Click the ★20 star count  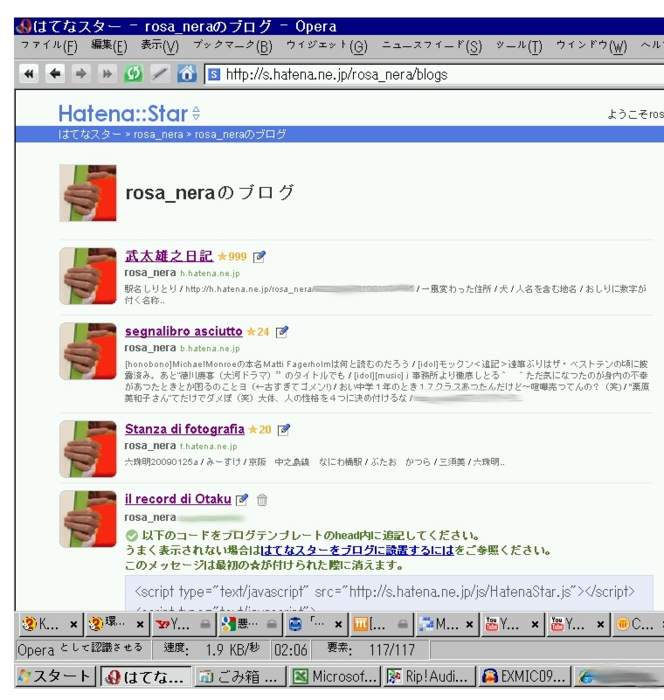(x=260, y=429)
